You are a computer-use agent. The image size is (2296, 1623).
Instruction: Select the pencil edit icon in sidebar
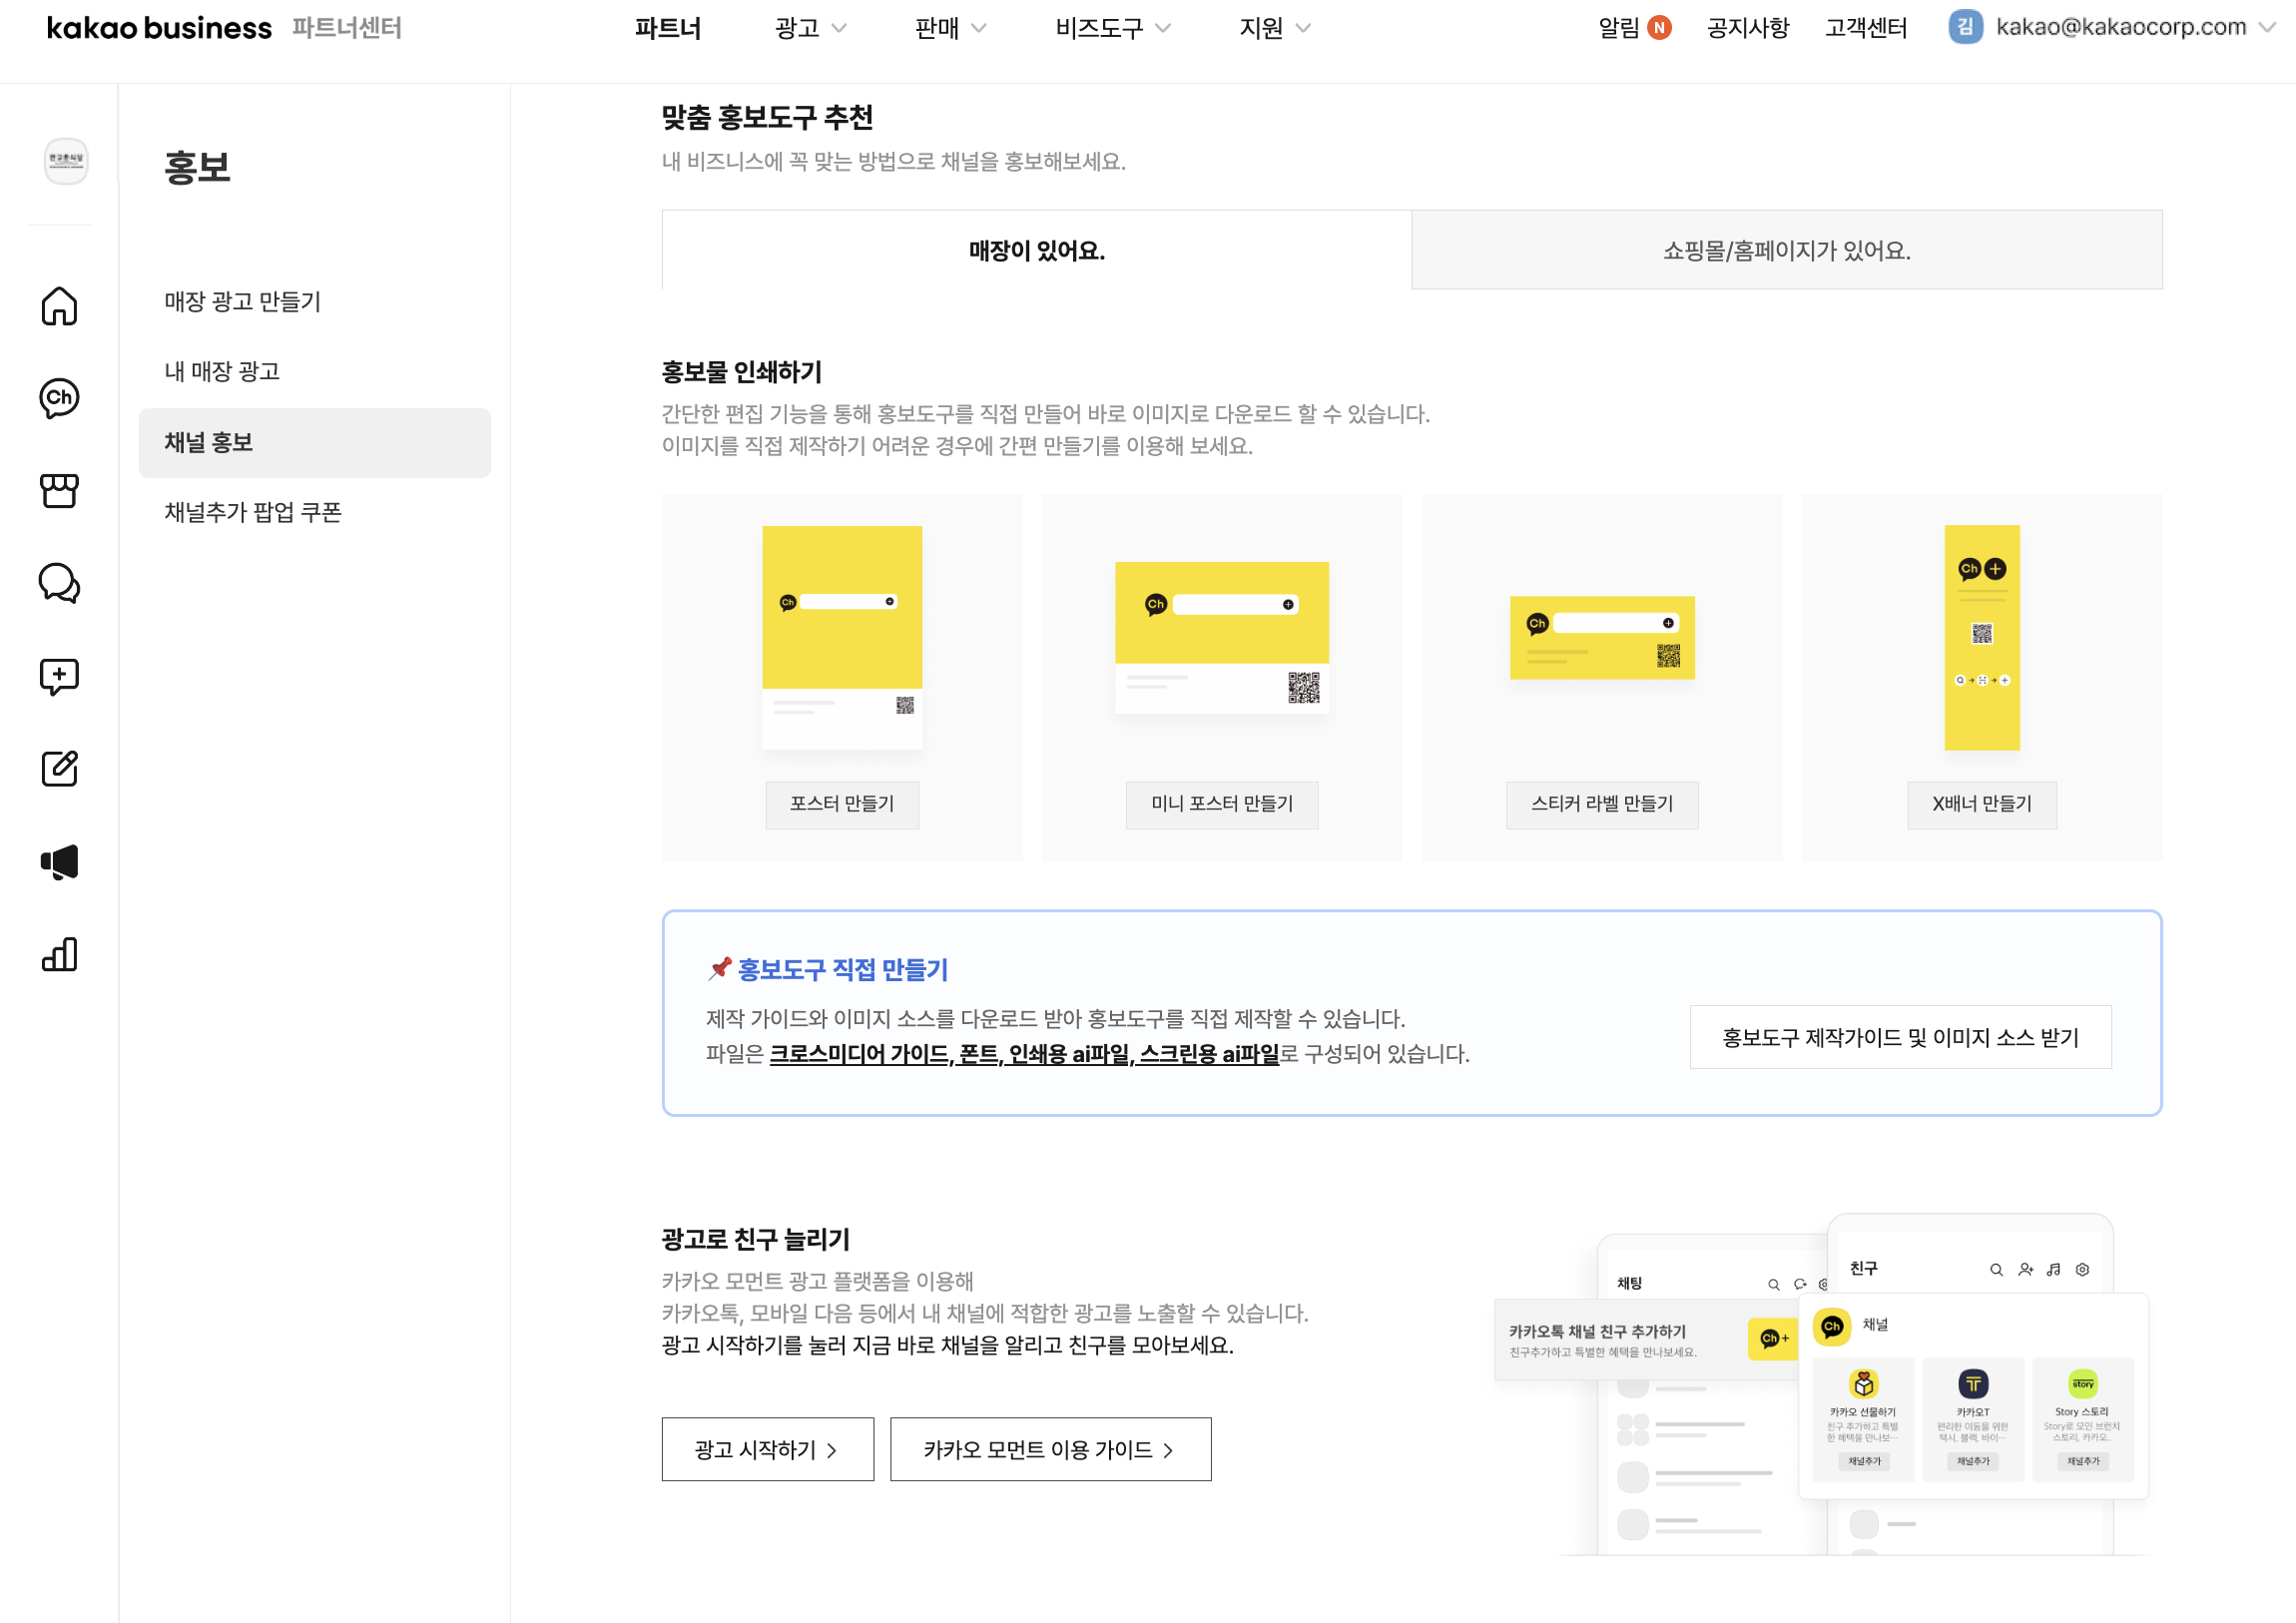pyautogui.click(x=59, y=768)
